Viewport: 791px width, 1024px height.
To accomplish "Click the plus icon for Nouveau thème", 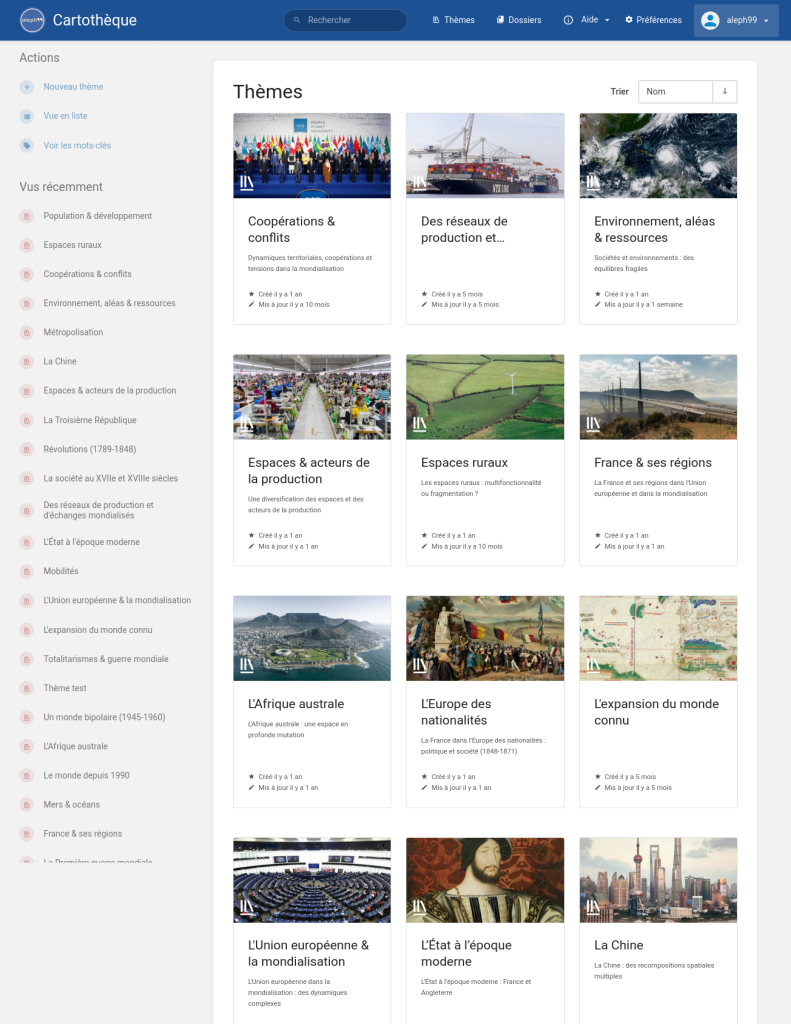I will [27, 87].
